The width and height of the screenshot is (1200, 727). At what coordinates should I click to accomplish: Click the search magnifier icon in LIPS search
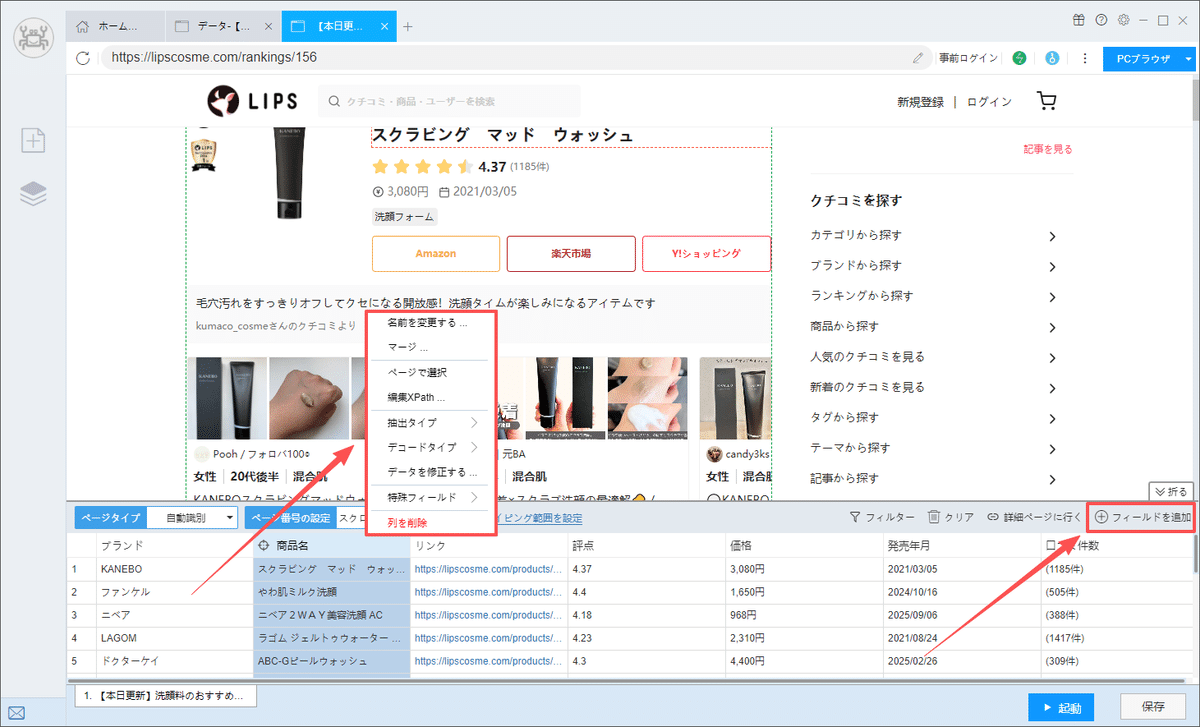point(334,101)
